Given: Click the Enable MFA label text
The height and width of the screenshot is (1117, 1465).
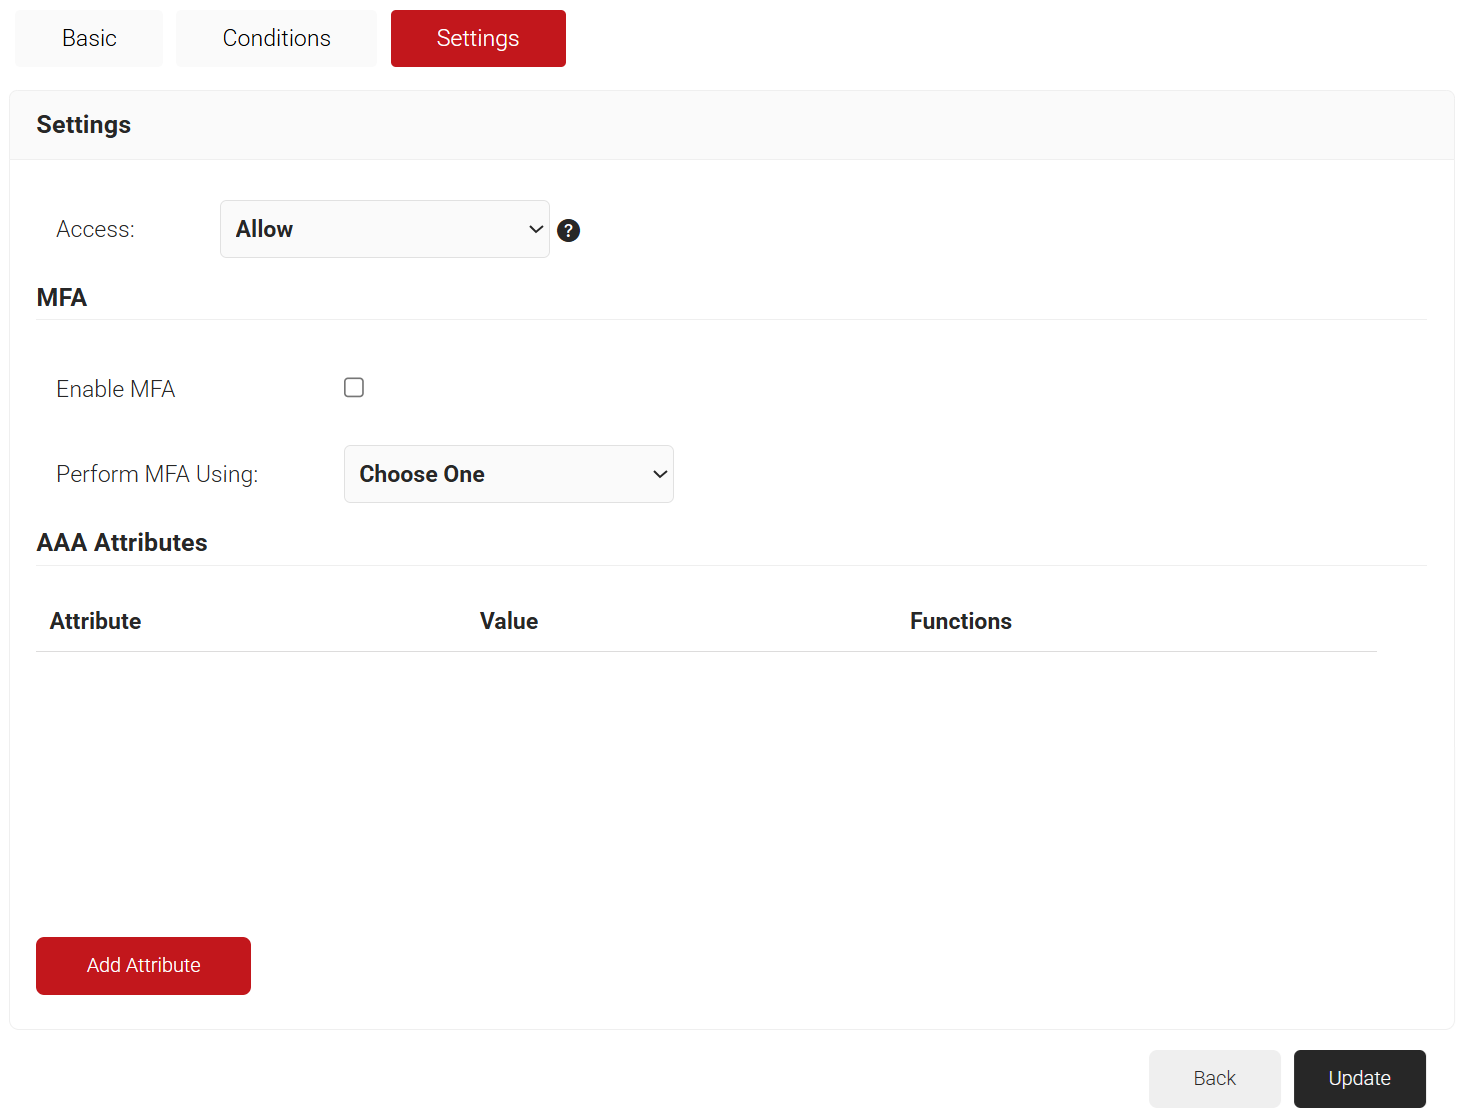Looking at the screenshot, I should pyautogui.click(x=116, y=389).
